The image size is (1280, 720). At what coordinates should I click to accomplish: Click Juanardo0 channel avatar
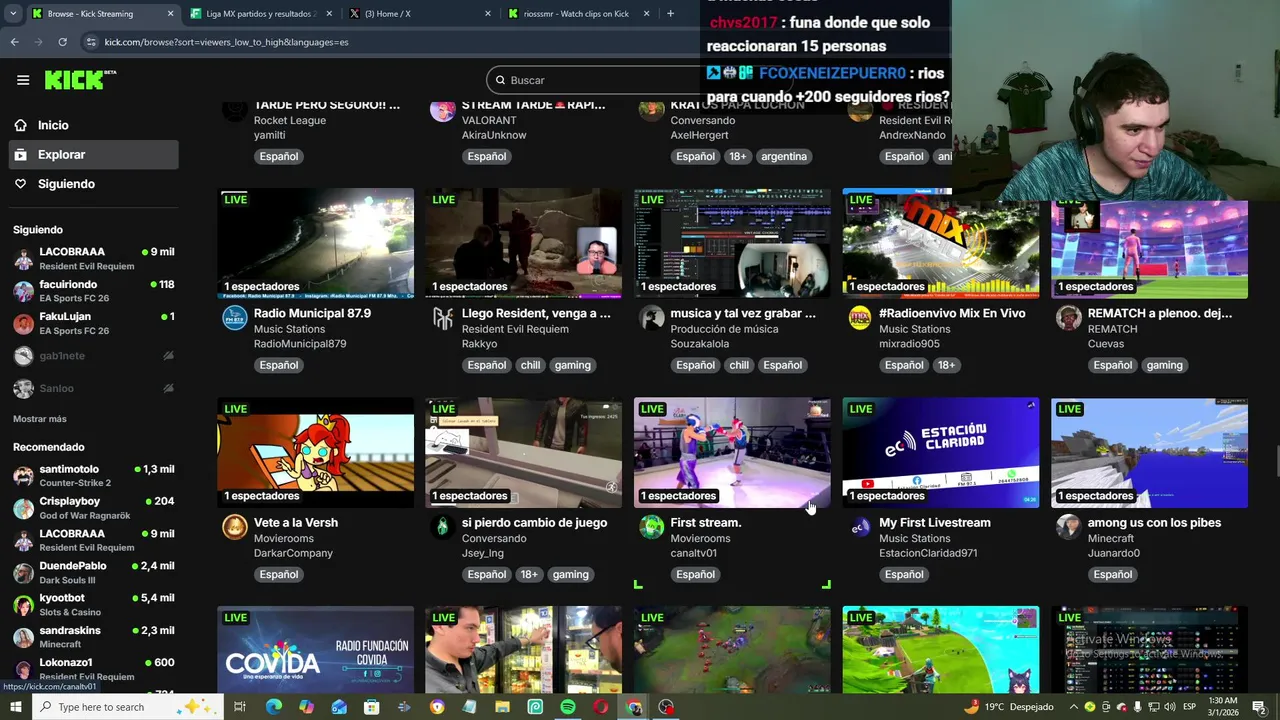pyautogui.click(x=1069, y=527)
